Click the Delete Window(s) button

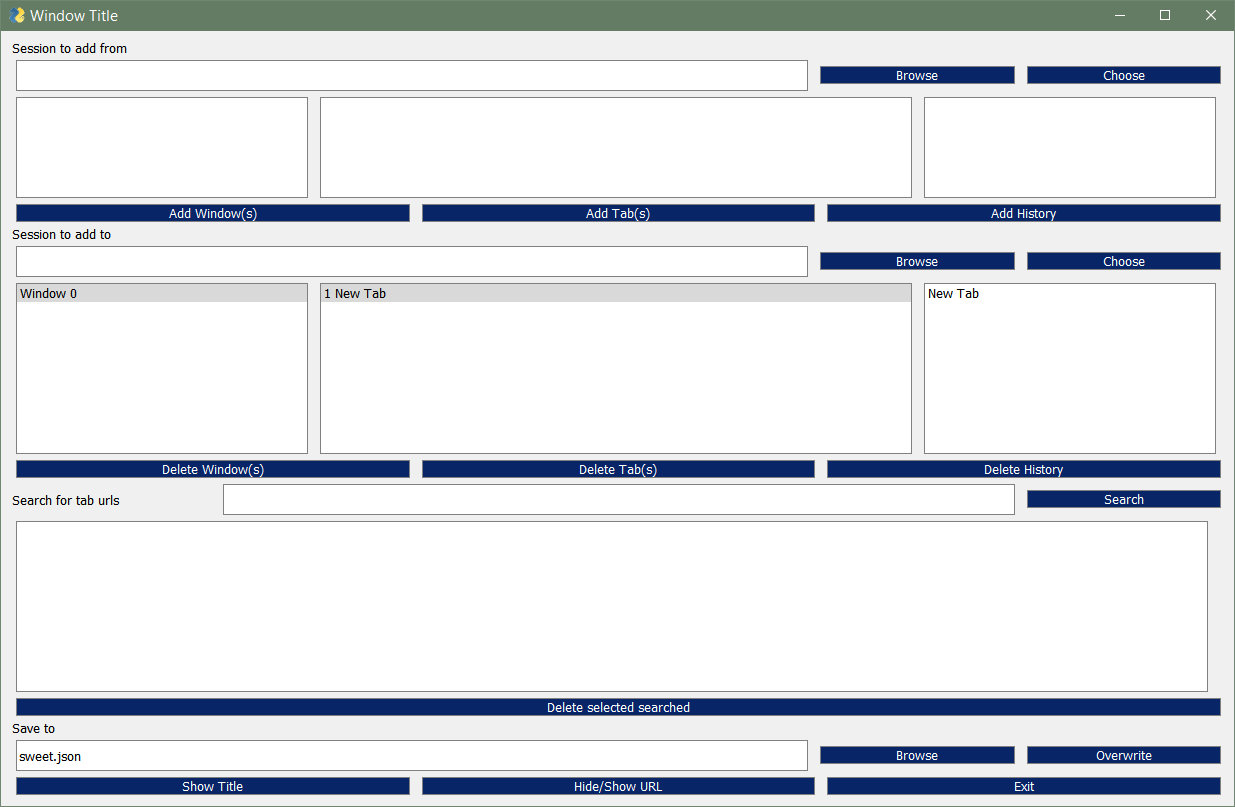(x=212, y=468)
